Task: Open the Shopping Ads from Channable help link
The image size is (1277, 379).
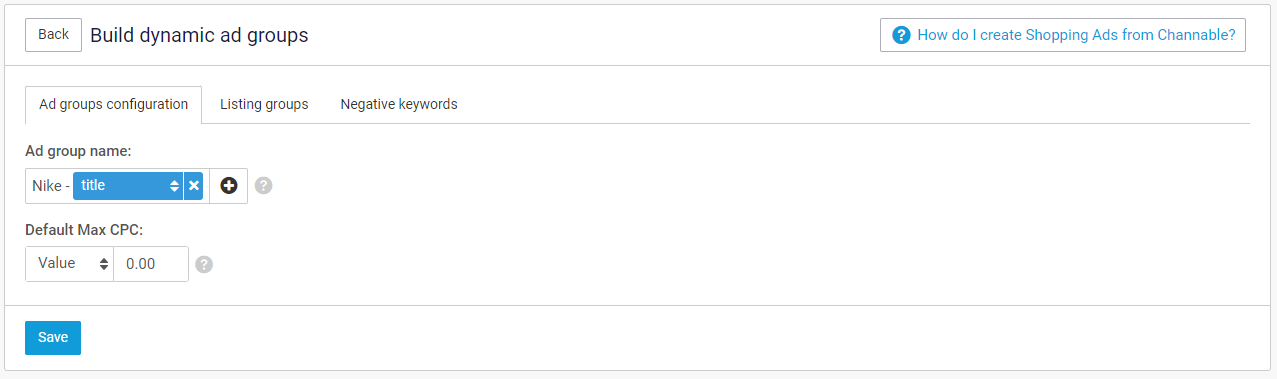Action: [1063, 35]
